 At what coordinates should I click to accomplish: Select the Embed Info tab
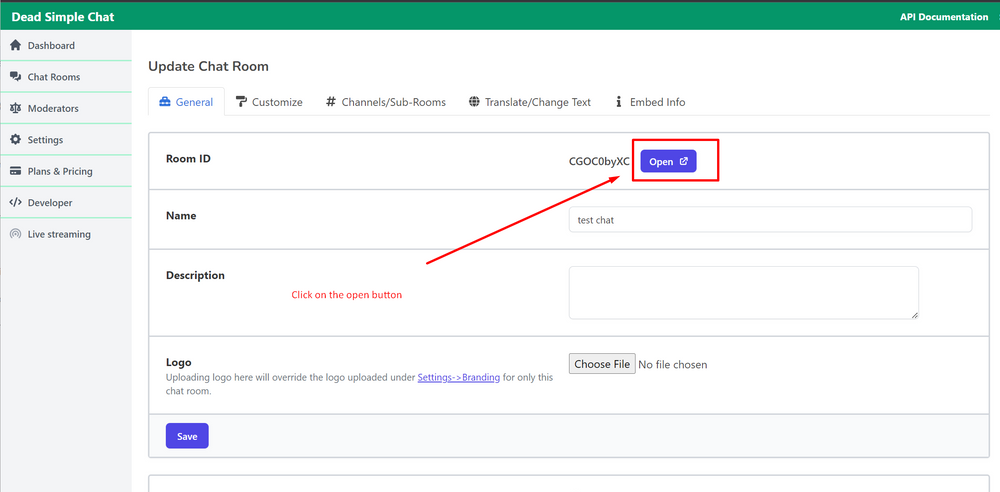click(x=650, y=102)
